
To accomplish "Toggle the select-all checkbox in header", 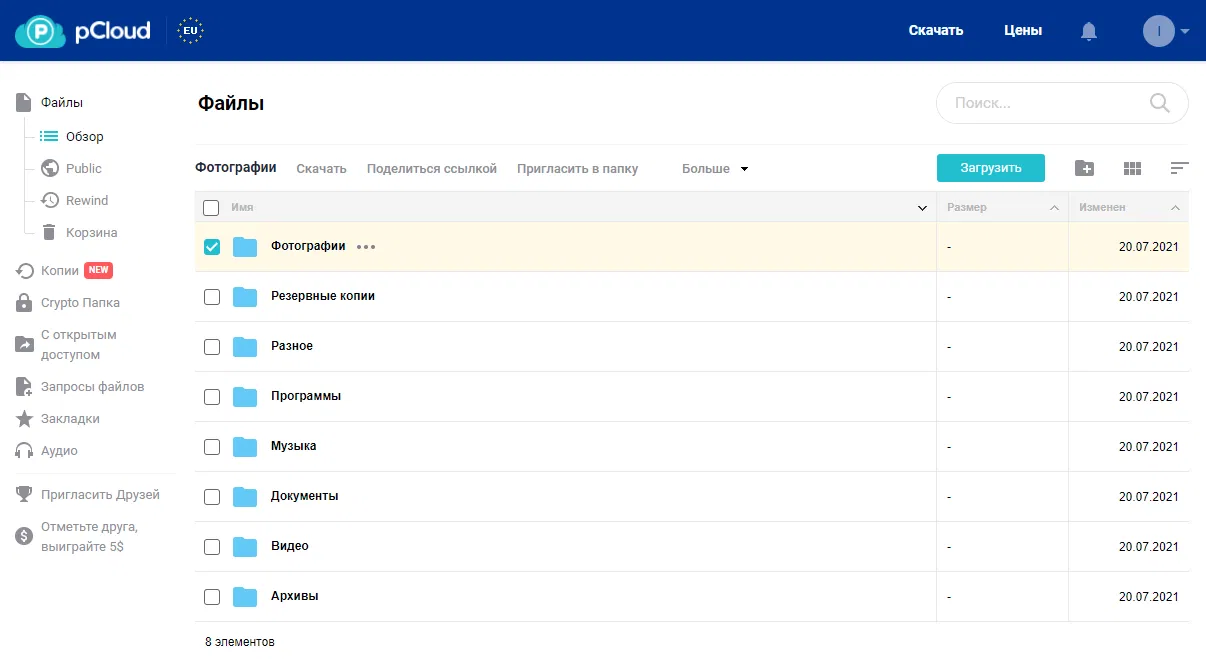I will (211, 208).
